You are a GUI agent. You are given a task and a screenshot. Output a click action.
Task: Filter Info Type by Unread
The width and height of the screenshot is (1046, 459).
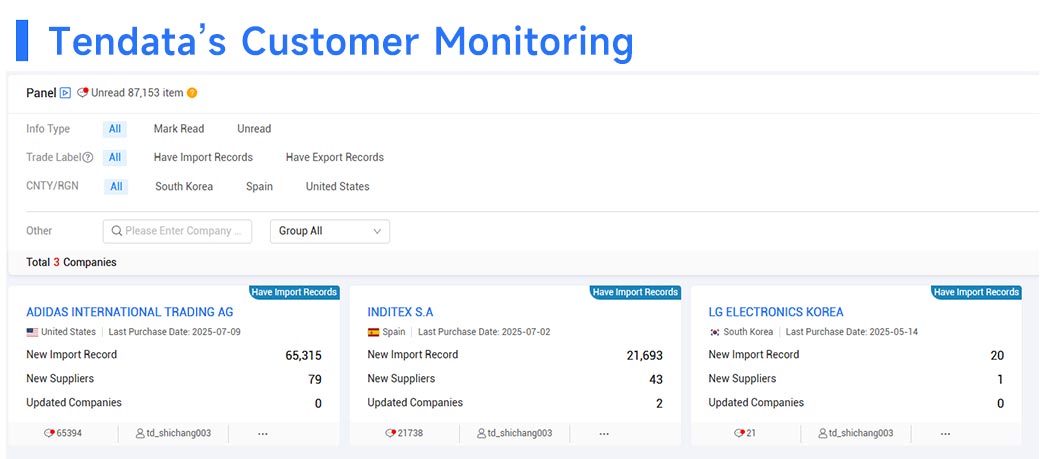(254, 129)
